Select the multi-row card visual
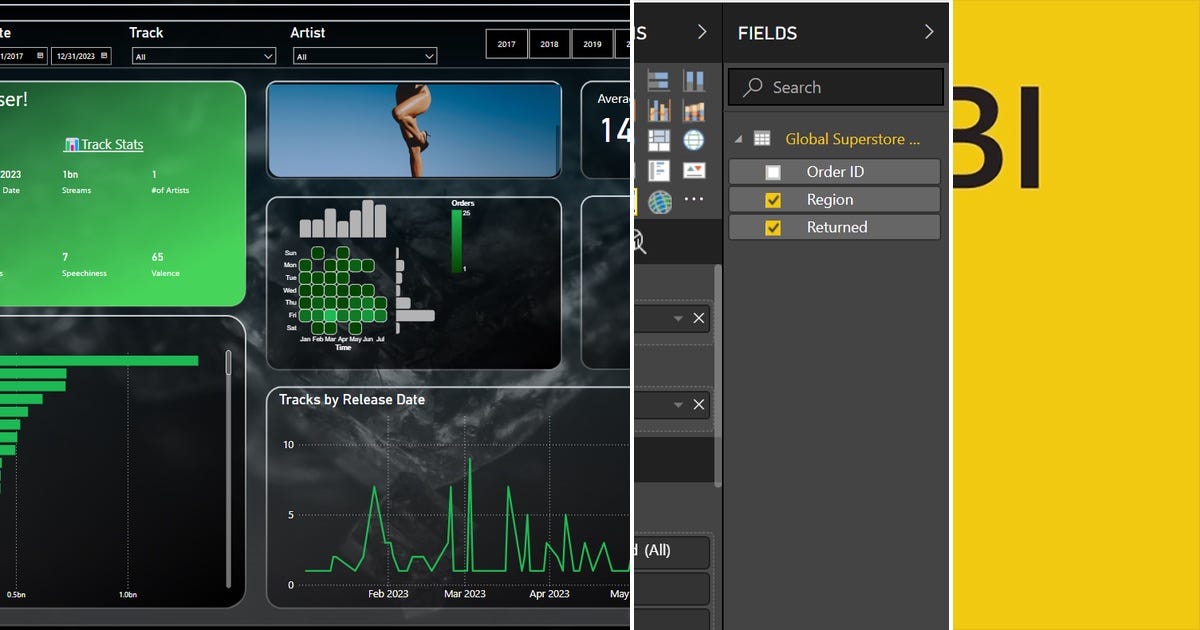The image size is (1200, 630). tap(659, 170)
